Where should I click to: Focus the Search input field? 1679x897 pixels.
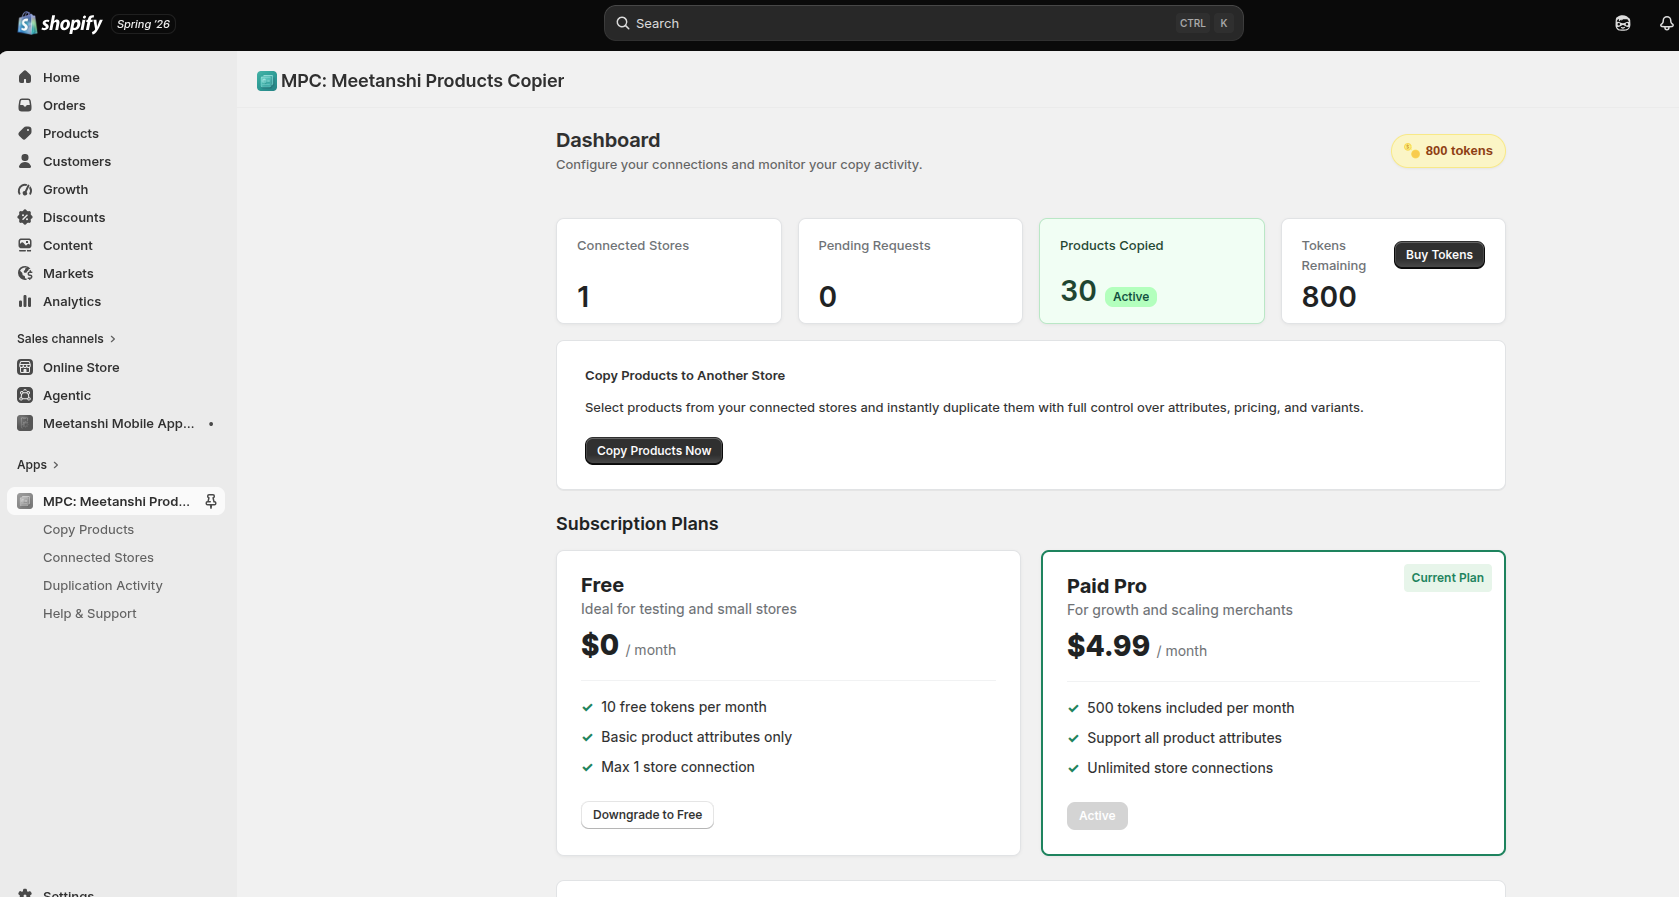click(923, 23)
